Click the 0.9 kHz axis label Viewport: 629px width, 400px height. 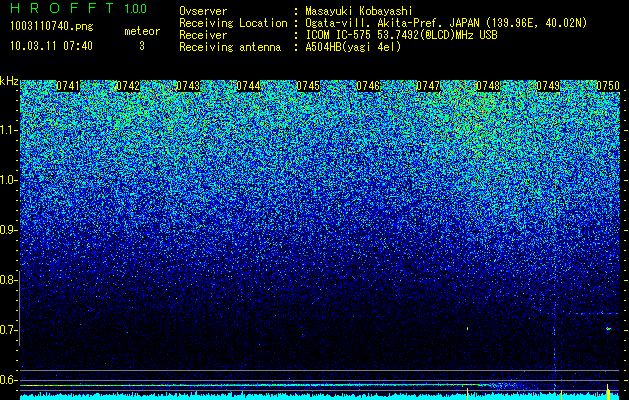click(8, 230)
